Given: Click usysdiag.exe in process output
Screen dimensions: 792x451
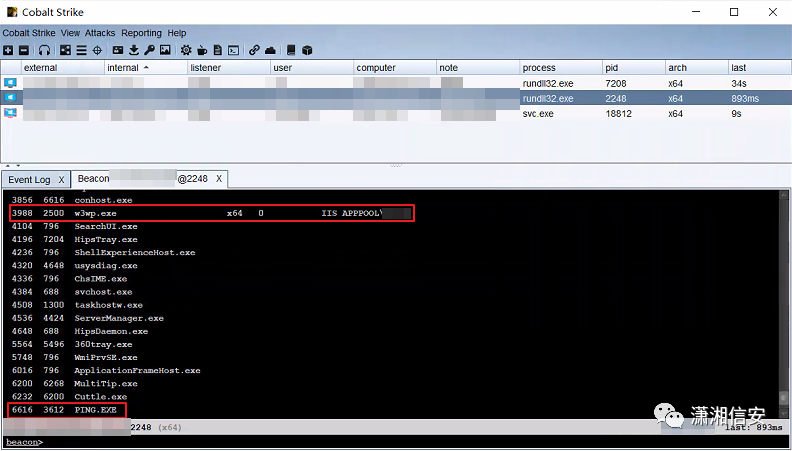Looking at the screenshot, I should click(106, 266).
